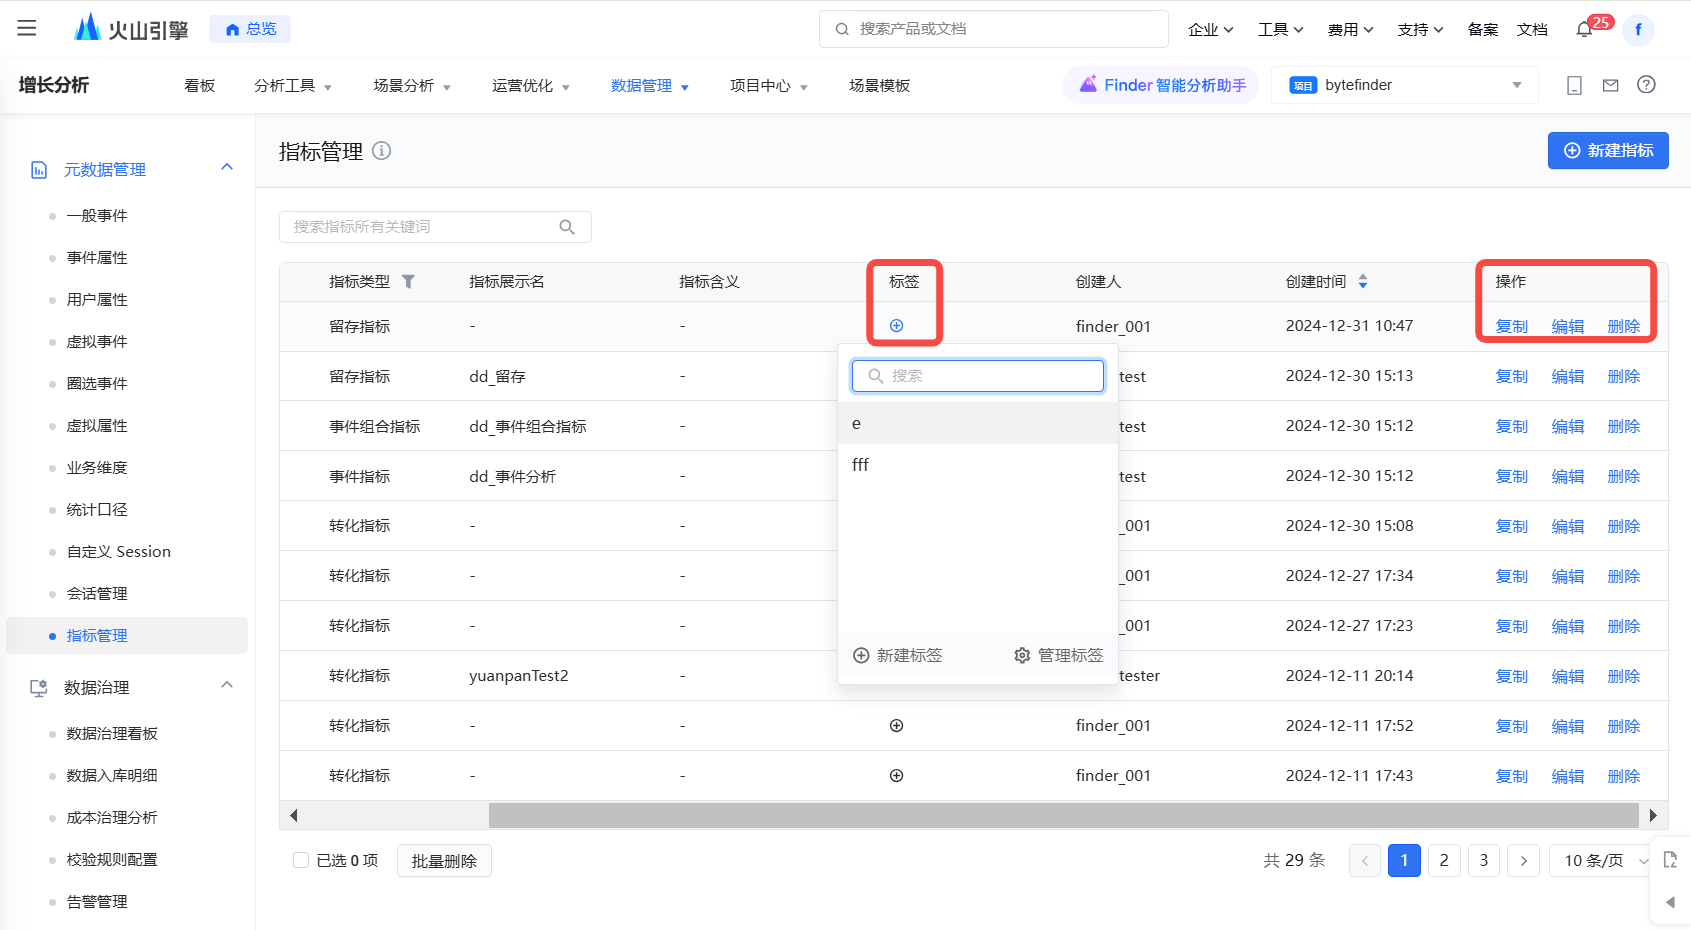Expand the 费用 top menu

click(1351, 30)
